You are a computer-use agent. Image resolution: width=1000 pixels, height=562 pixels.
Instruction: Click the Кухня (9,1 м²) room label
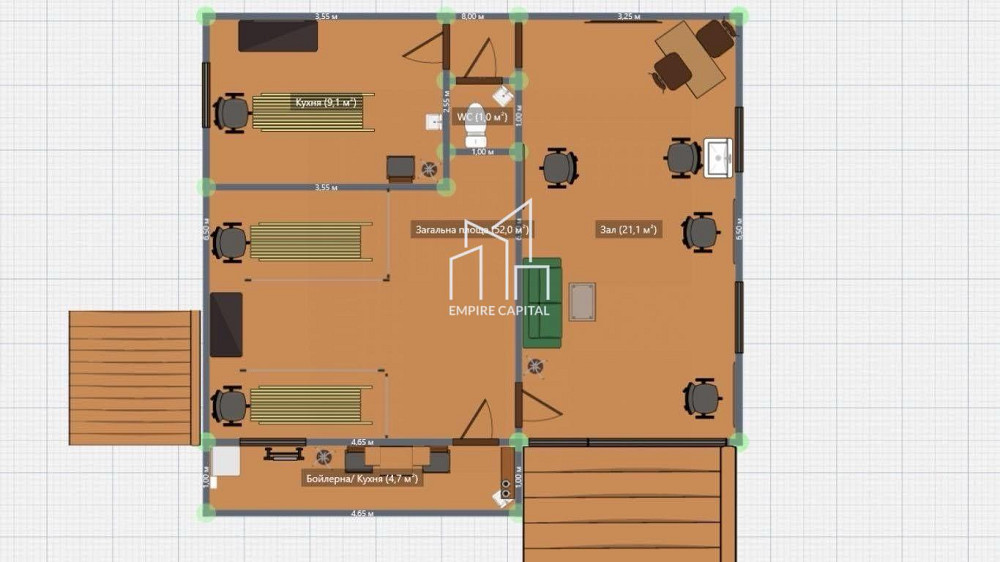point(326,102)
